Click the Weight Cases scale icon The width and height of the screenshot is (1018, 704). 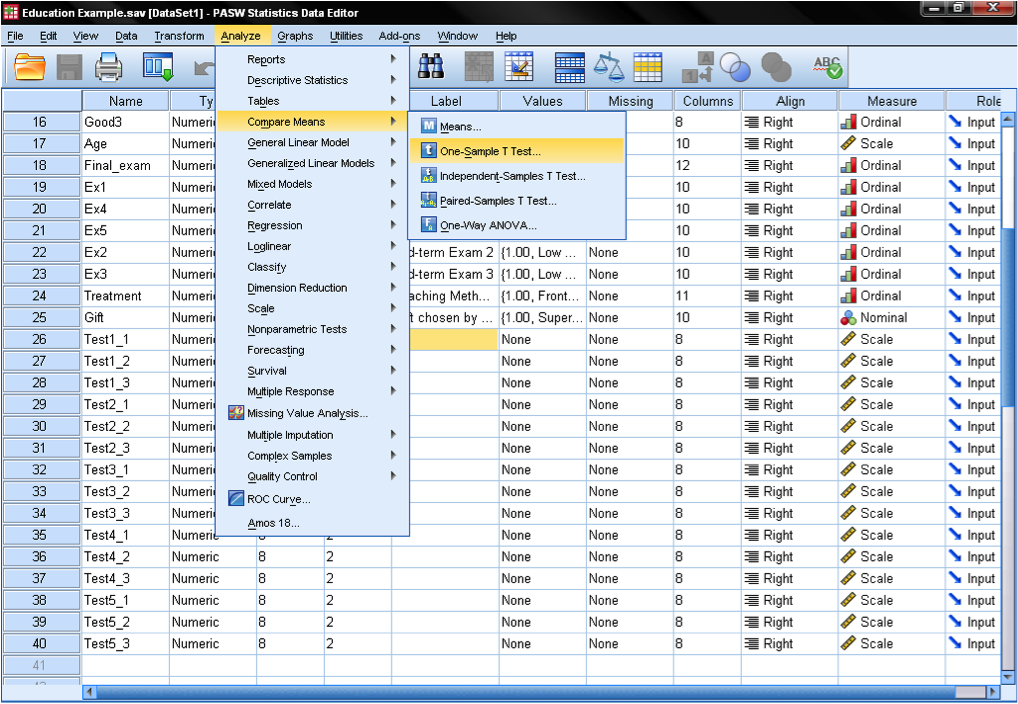(x=607, y=67)
